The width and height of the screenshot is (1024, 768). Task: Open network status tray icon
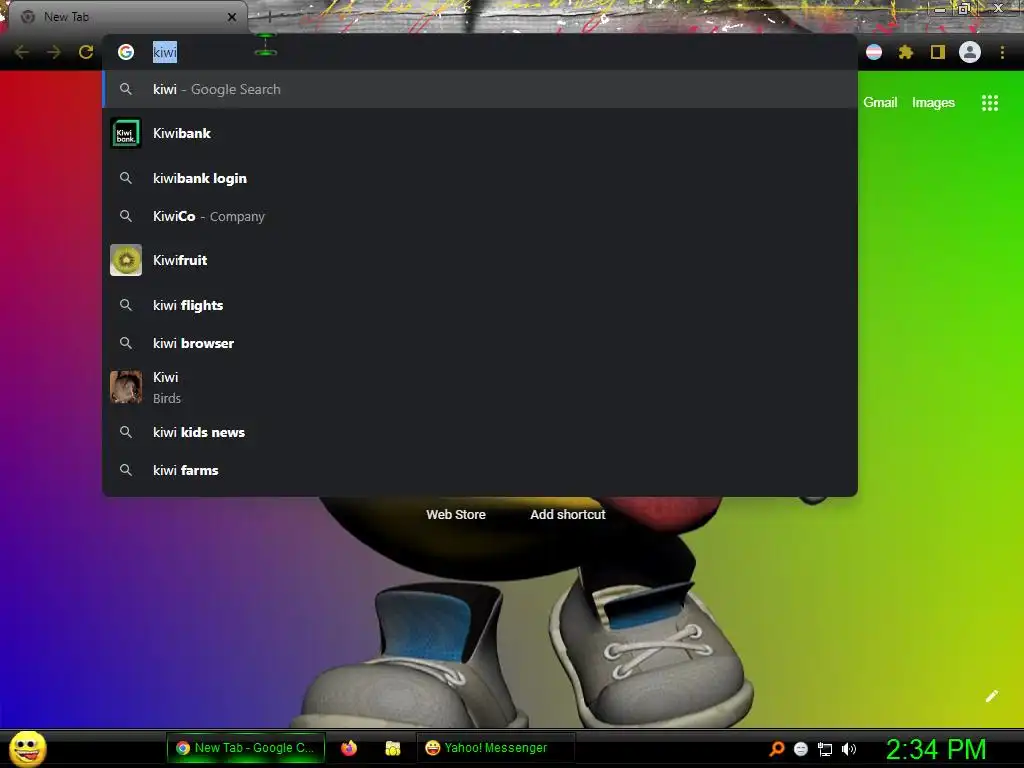825,749
